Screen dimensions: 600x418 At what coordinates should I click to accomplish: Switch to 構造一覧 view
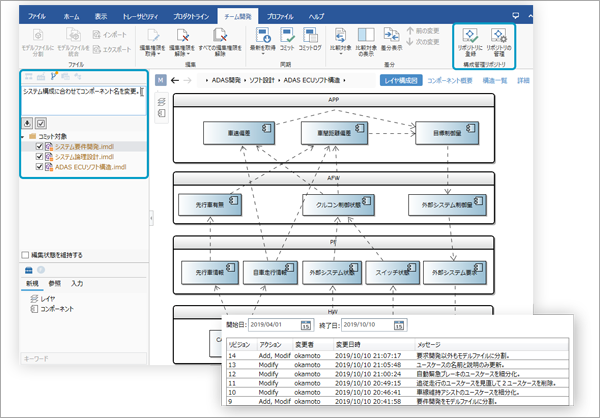494,80
